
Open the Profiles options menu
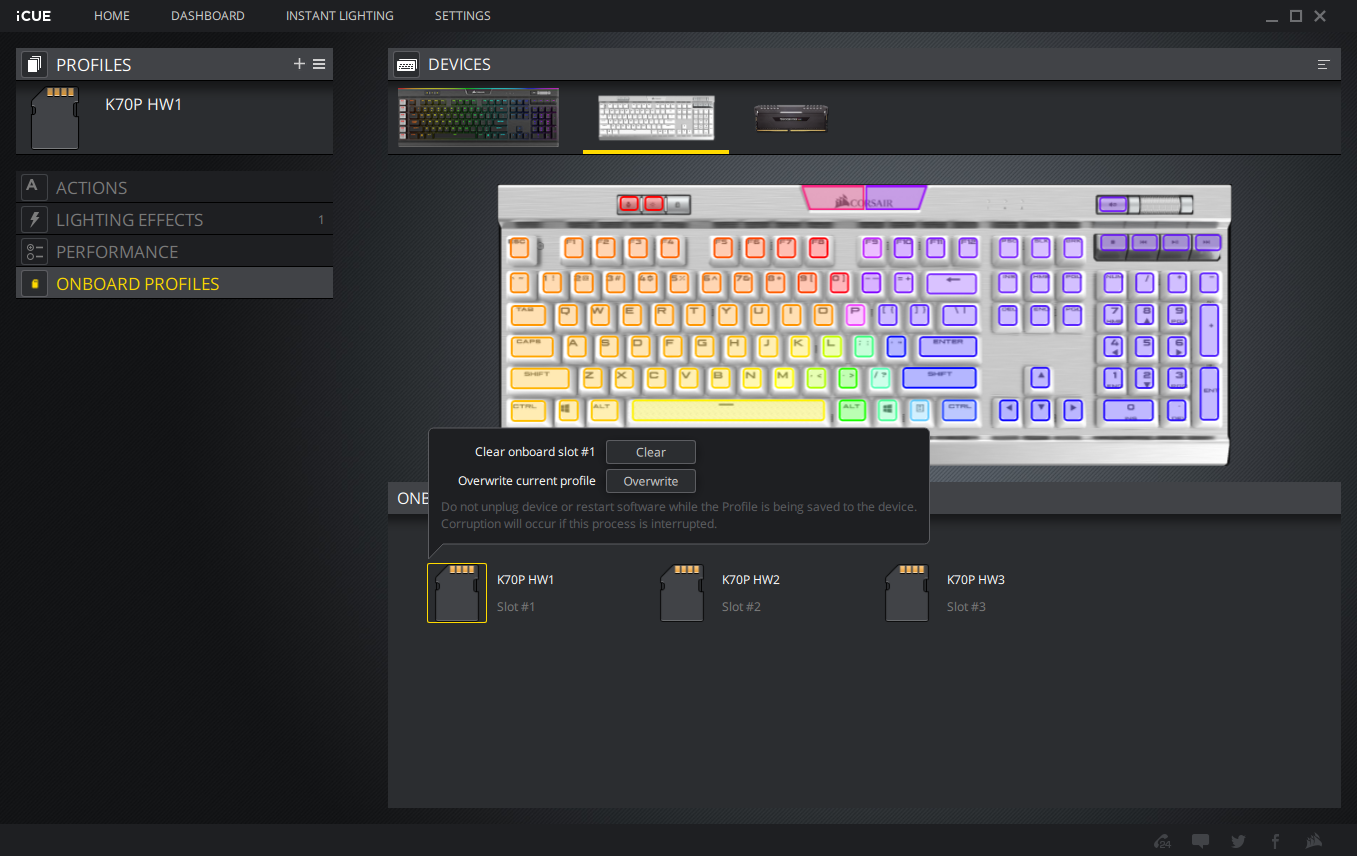[x=319, y=64]
